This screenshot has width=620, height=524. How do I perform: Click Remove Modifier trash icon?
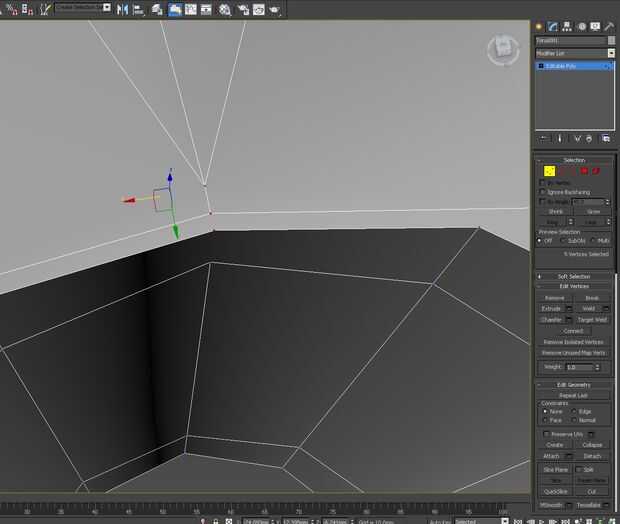coord(589,139)
